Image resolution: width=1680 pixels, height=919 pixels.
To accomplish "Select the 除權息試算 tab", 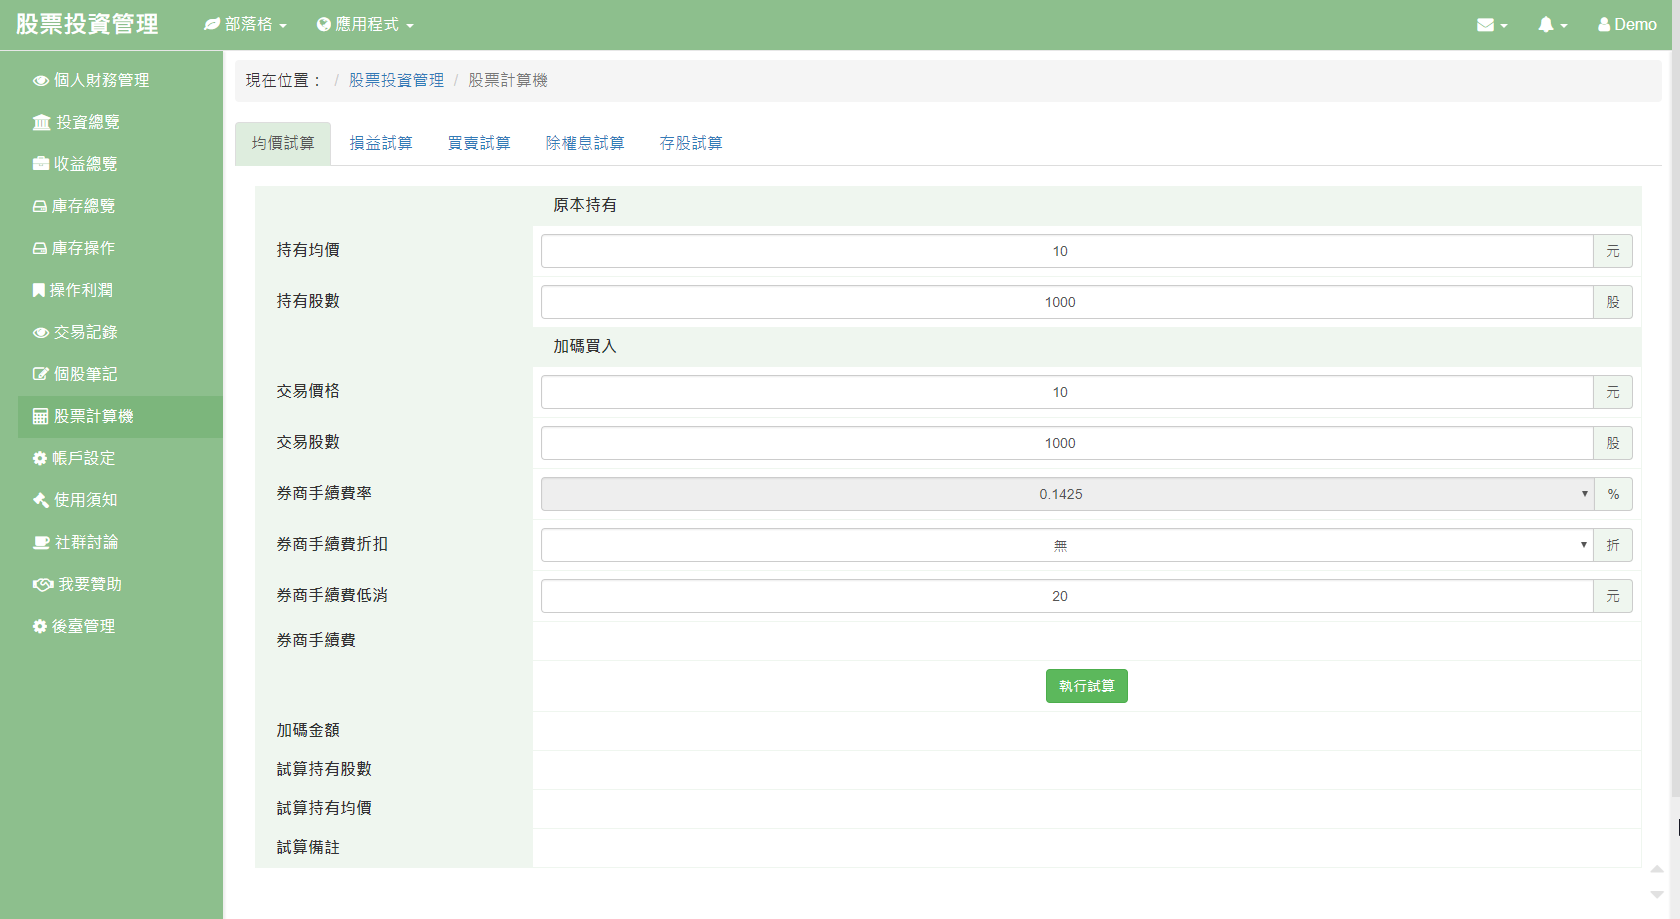I will point(585,143).
